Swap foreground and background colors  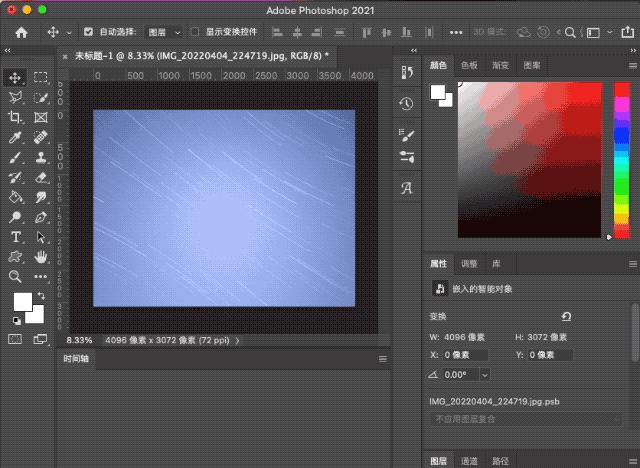[41, 296]
